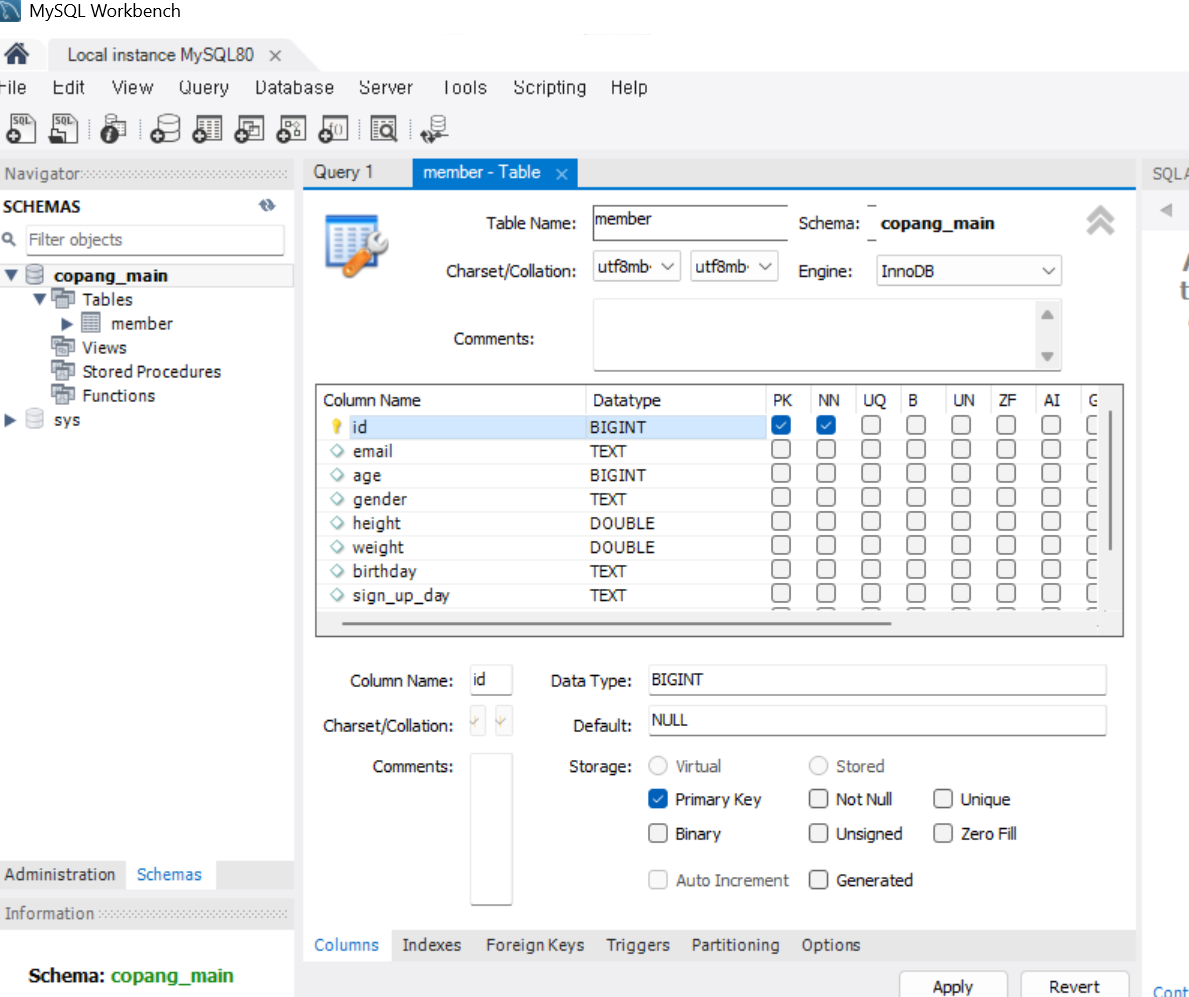Click the copang_main database icon
1189x997 pixels.
point(35,274)
